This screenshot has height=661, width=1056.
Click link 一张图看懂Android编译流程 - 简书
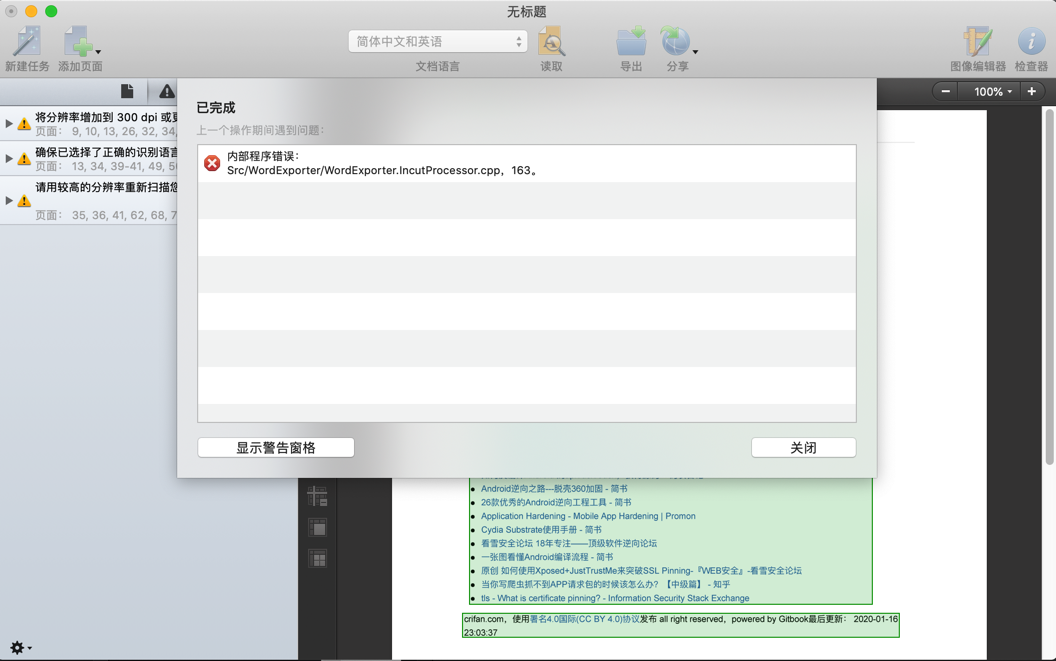(x=547, y=557)
